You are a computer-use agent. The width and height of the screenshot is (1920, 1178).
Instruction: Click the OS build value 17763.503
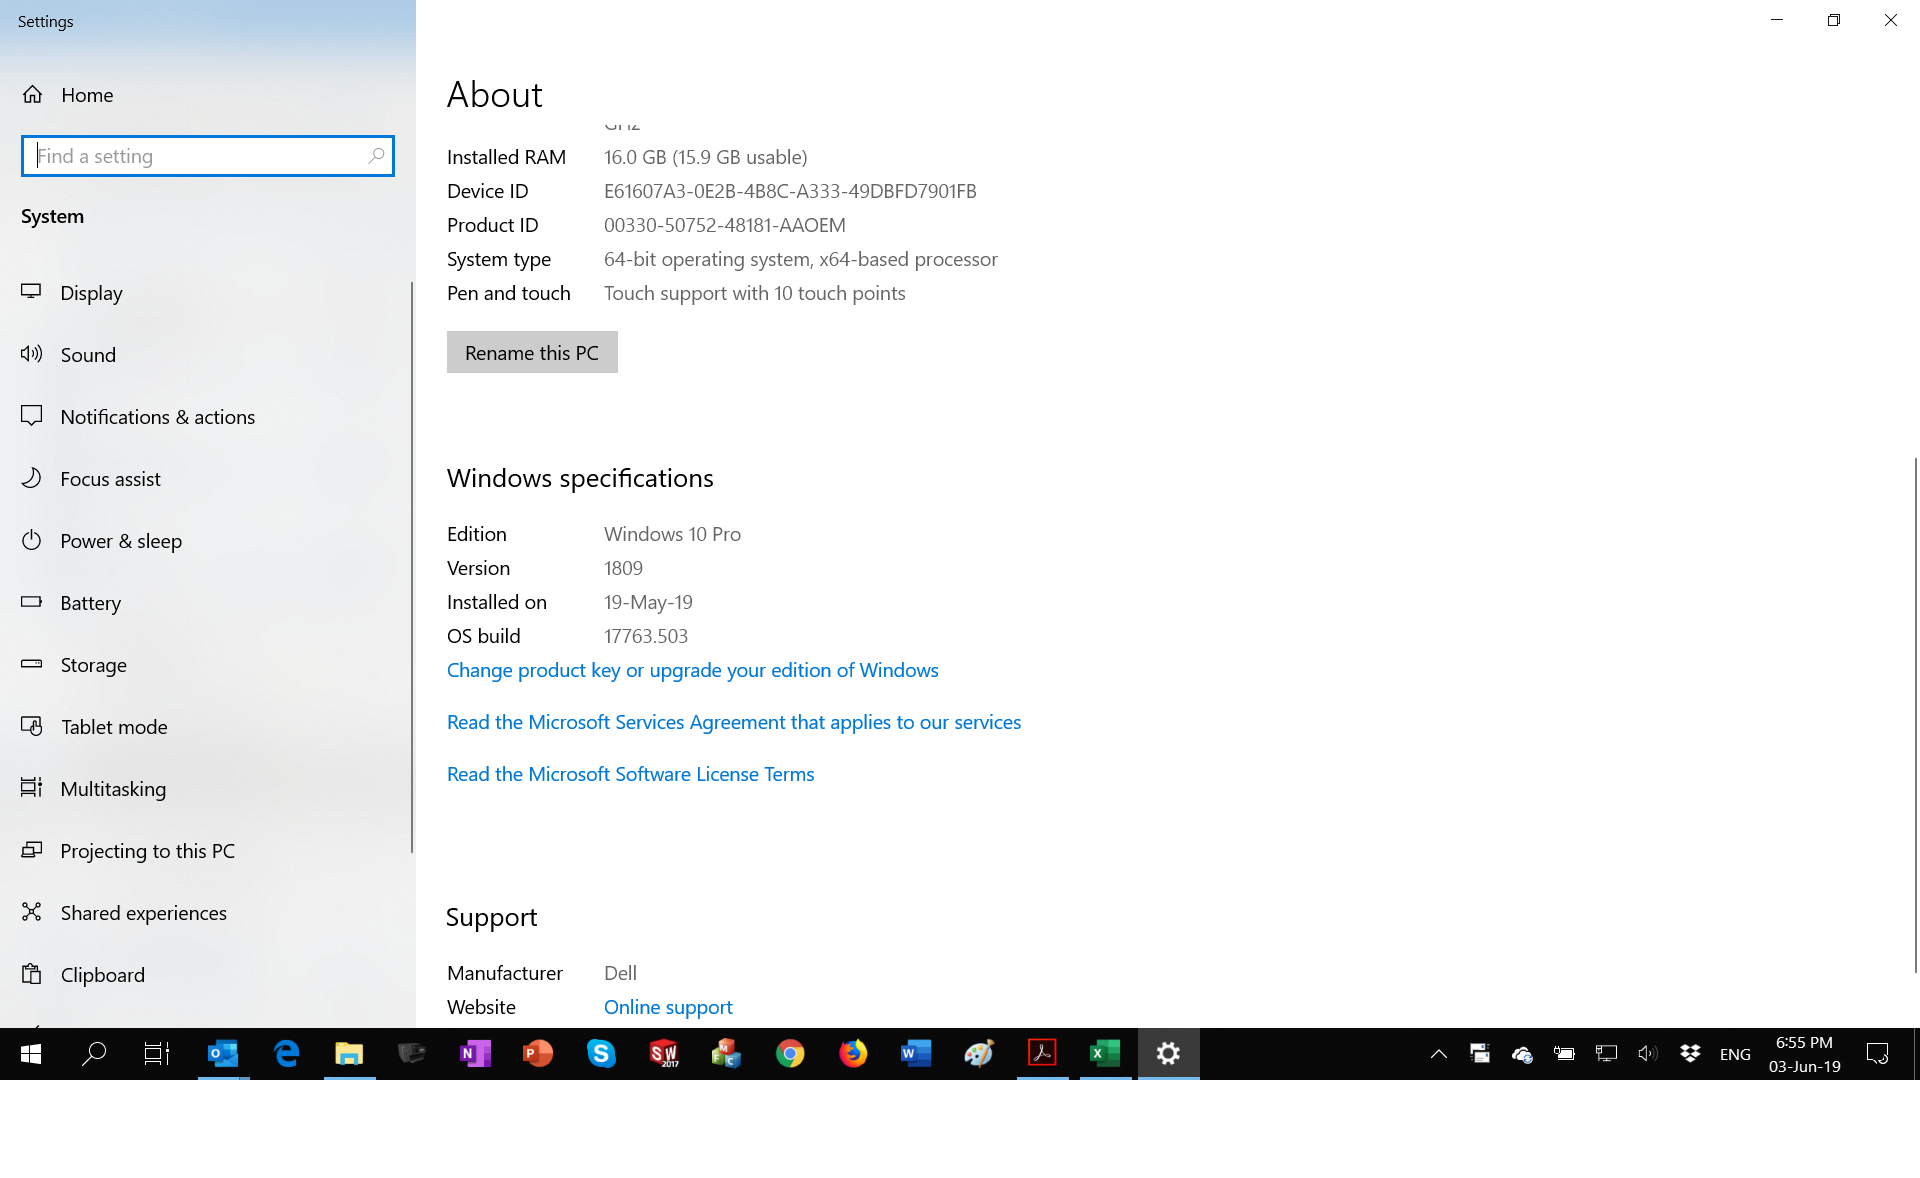[646, 636]
